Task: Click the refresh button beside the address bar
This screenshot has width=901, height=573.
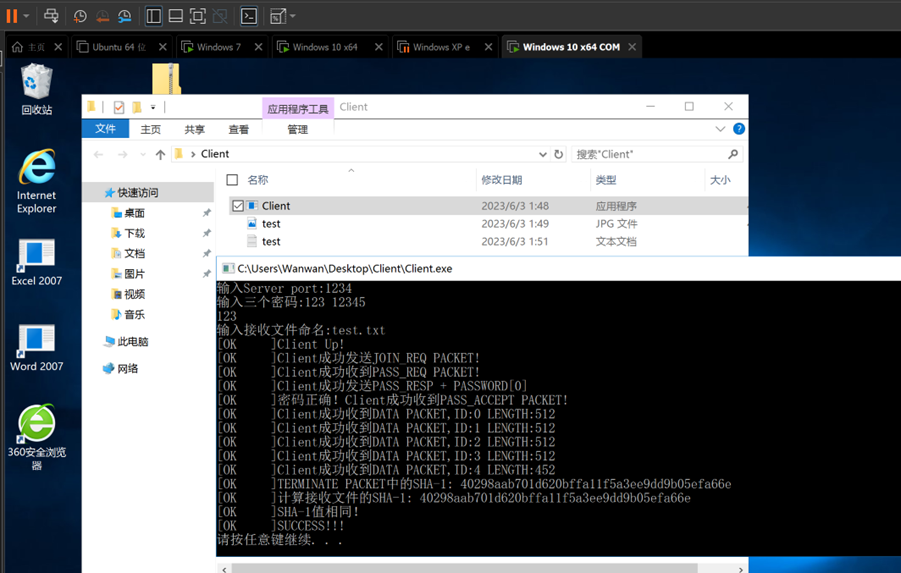Action: point(559,155)
